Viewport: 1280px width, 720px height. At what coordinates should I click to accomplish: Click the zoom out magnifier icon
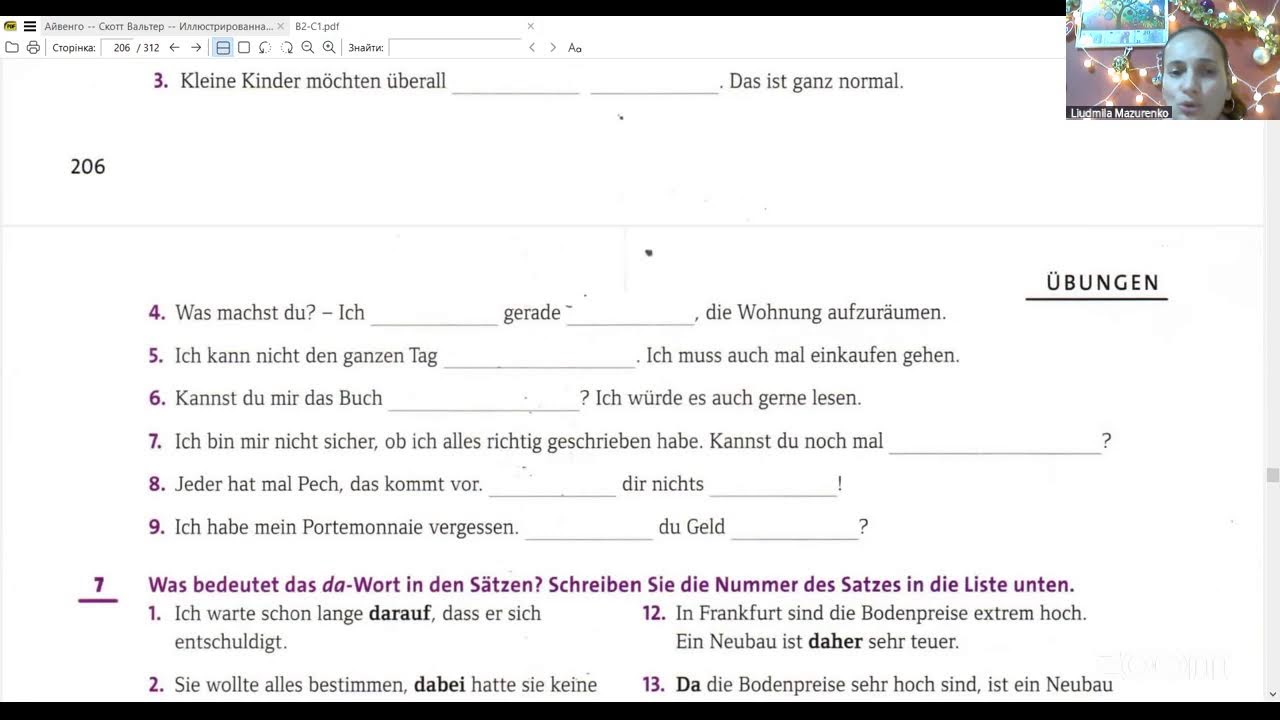click(x=308, y=47)
